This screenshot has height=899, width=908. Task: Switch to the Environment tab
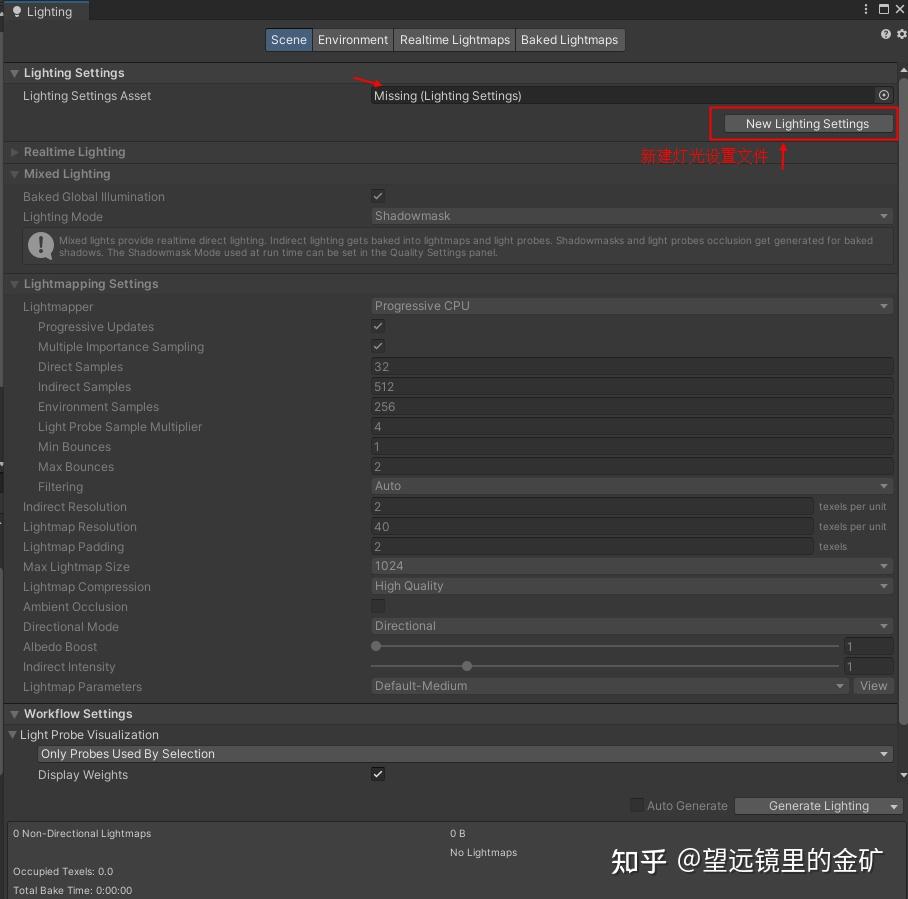coord(353,40)
